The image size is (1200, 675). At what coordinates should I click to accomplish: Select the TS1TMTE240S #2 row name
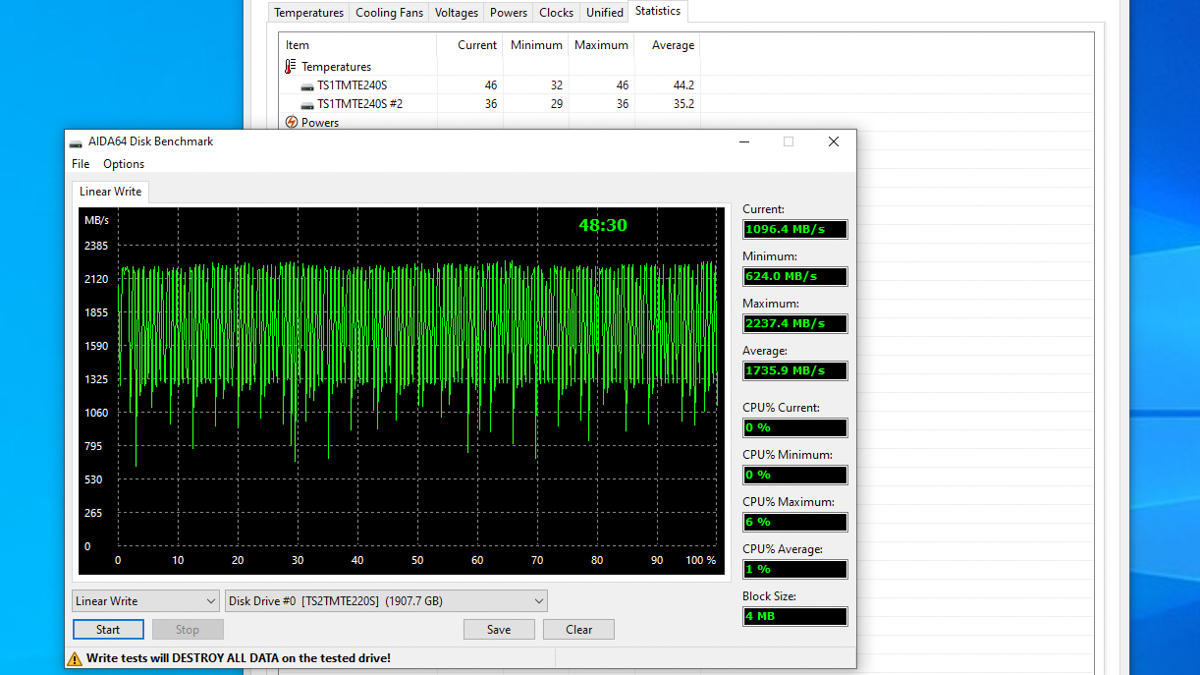(x=360, y=104)
